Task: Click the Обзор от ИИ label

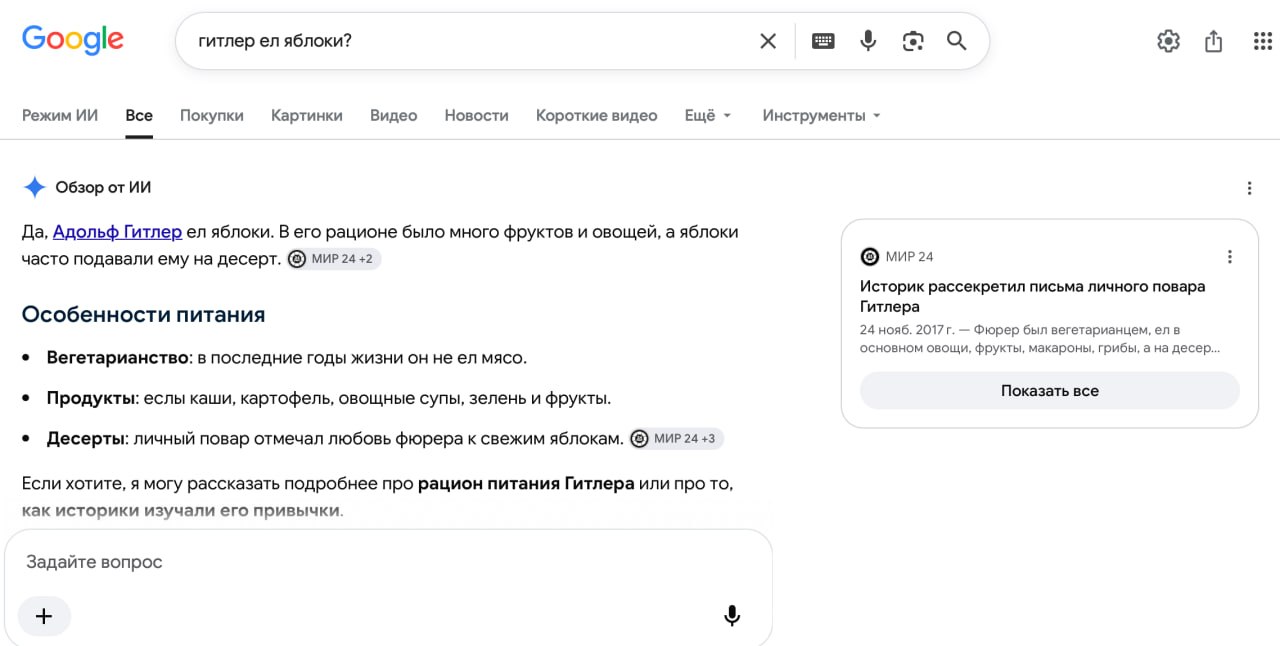Action: (x=103, y=187)
